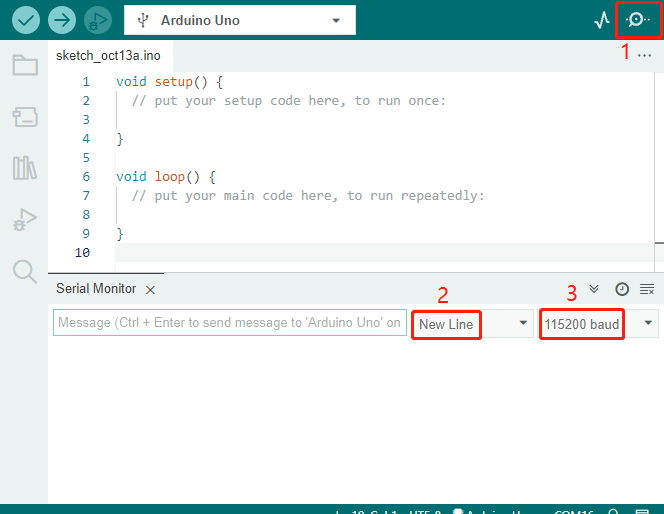
Task: Click line number 10 in the gutter
Action: pyautogui.click(x=82, y=253)
